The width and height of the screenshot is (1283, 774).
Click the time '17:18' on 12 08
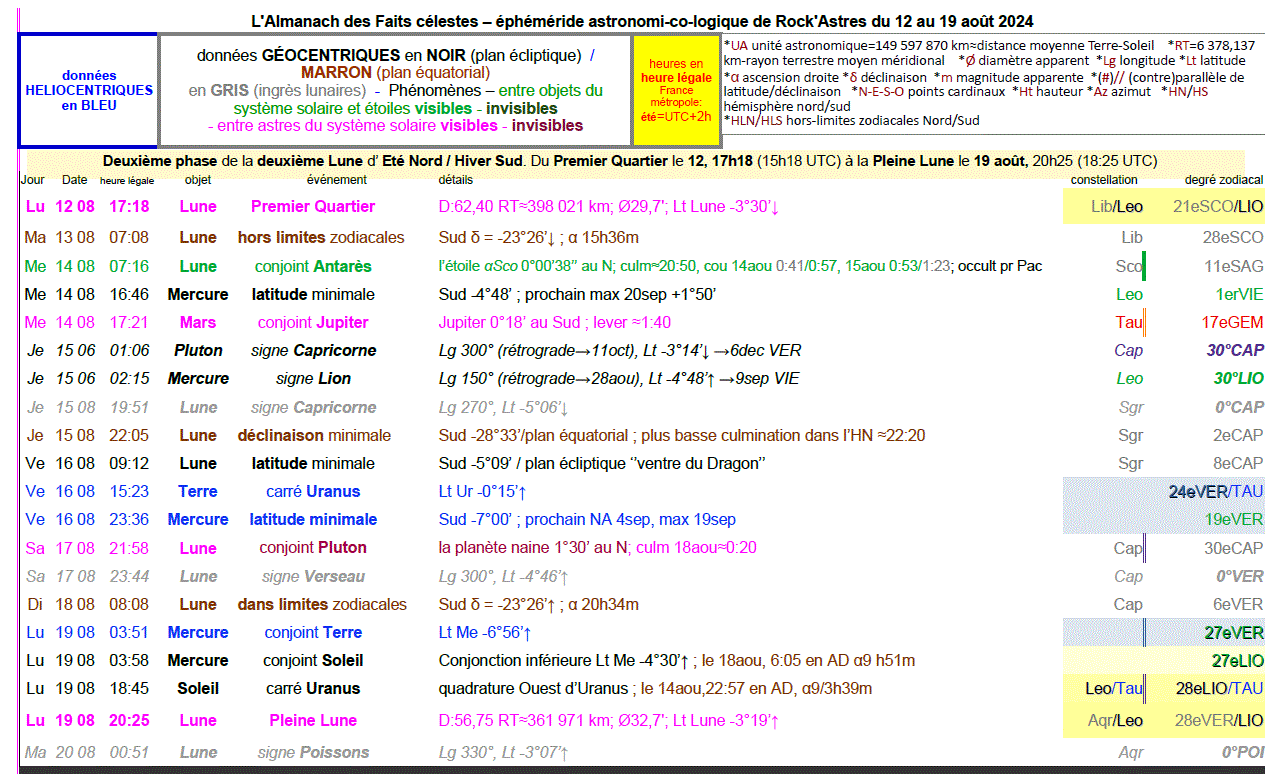click(x=129, y=206)
